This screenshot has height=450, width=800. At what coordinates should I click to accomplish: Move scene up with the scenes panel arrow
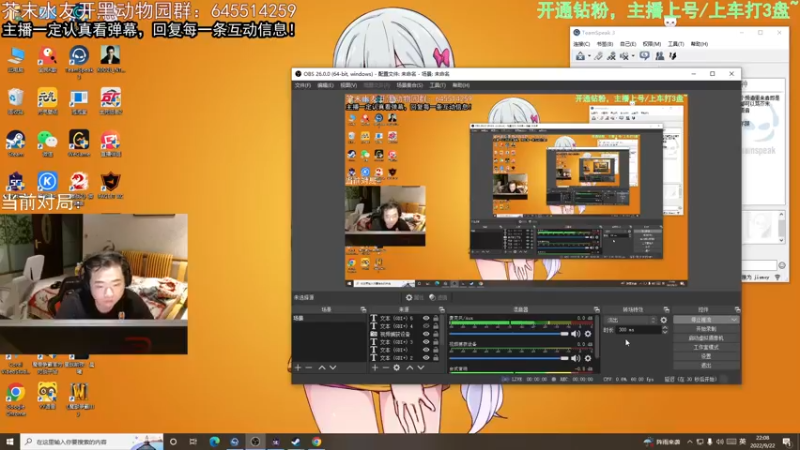pos(322,368)
